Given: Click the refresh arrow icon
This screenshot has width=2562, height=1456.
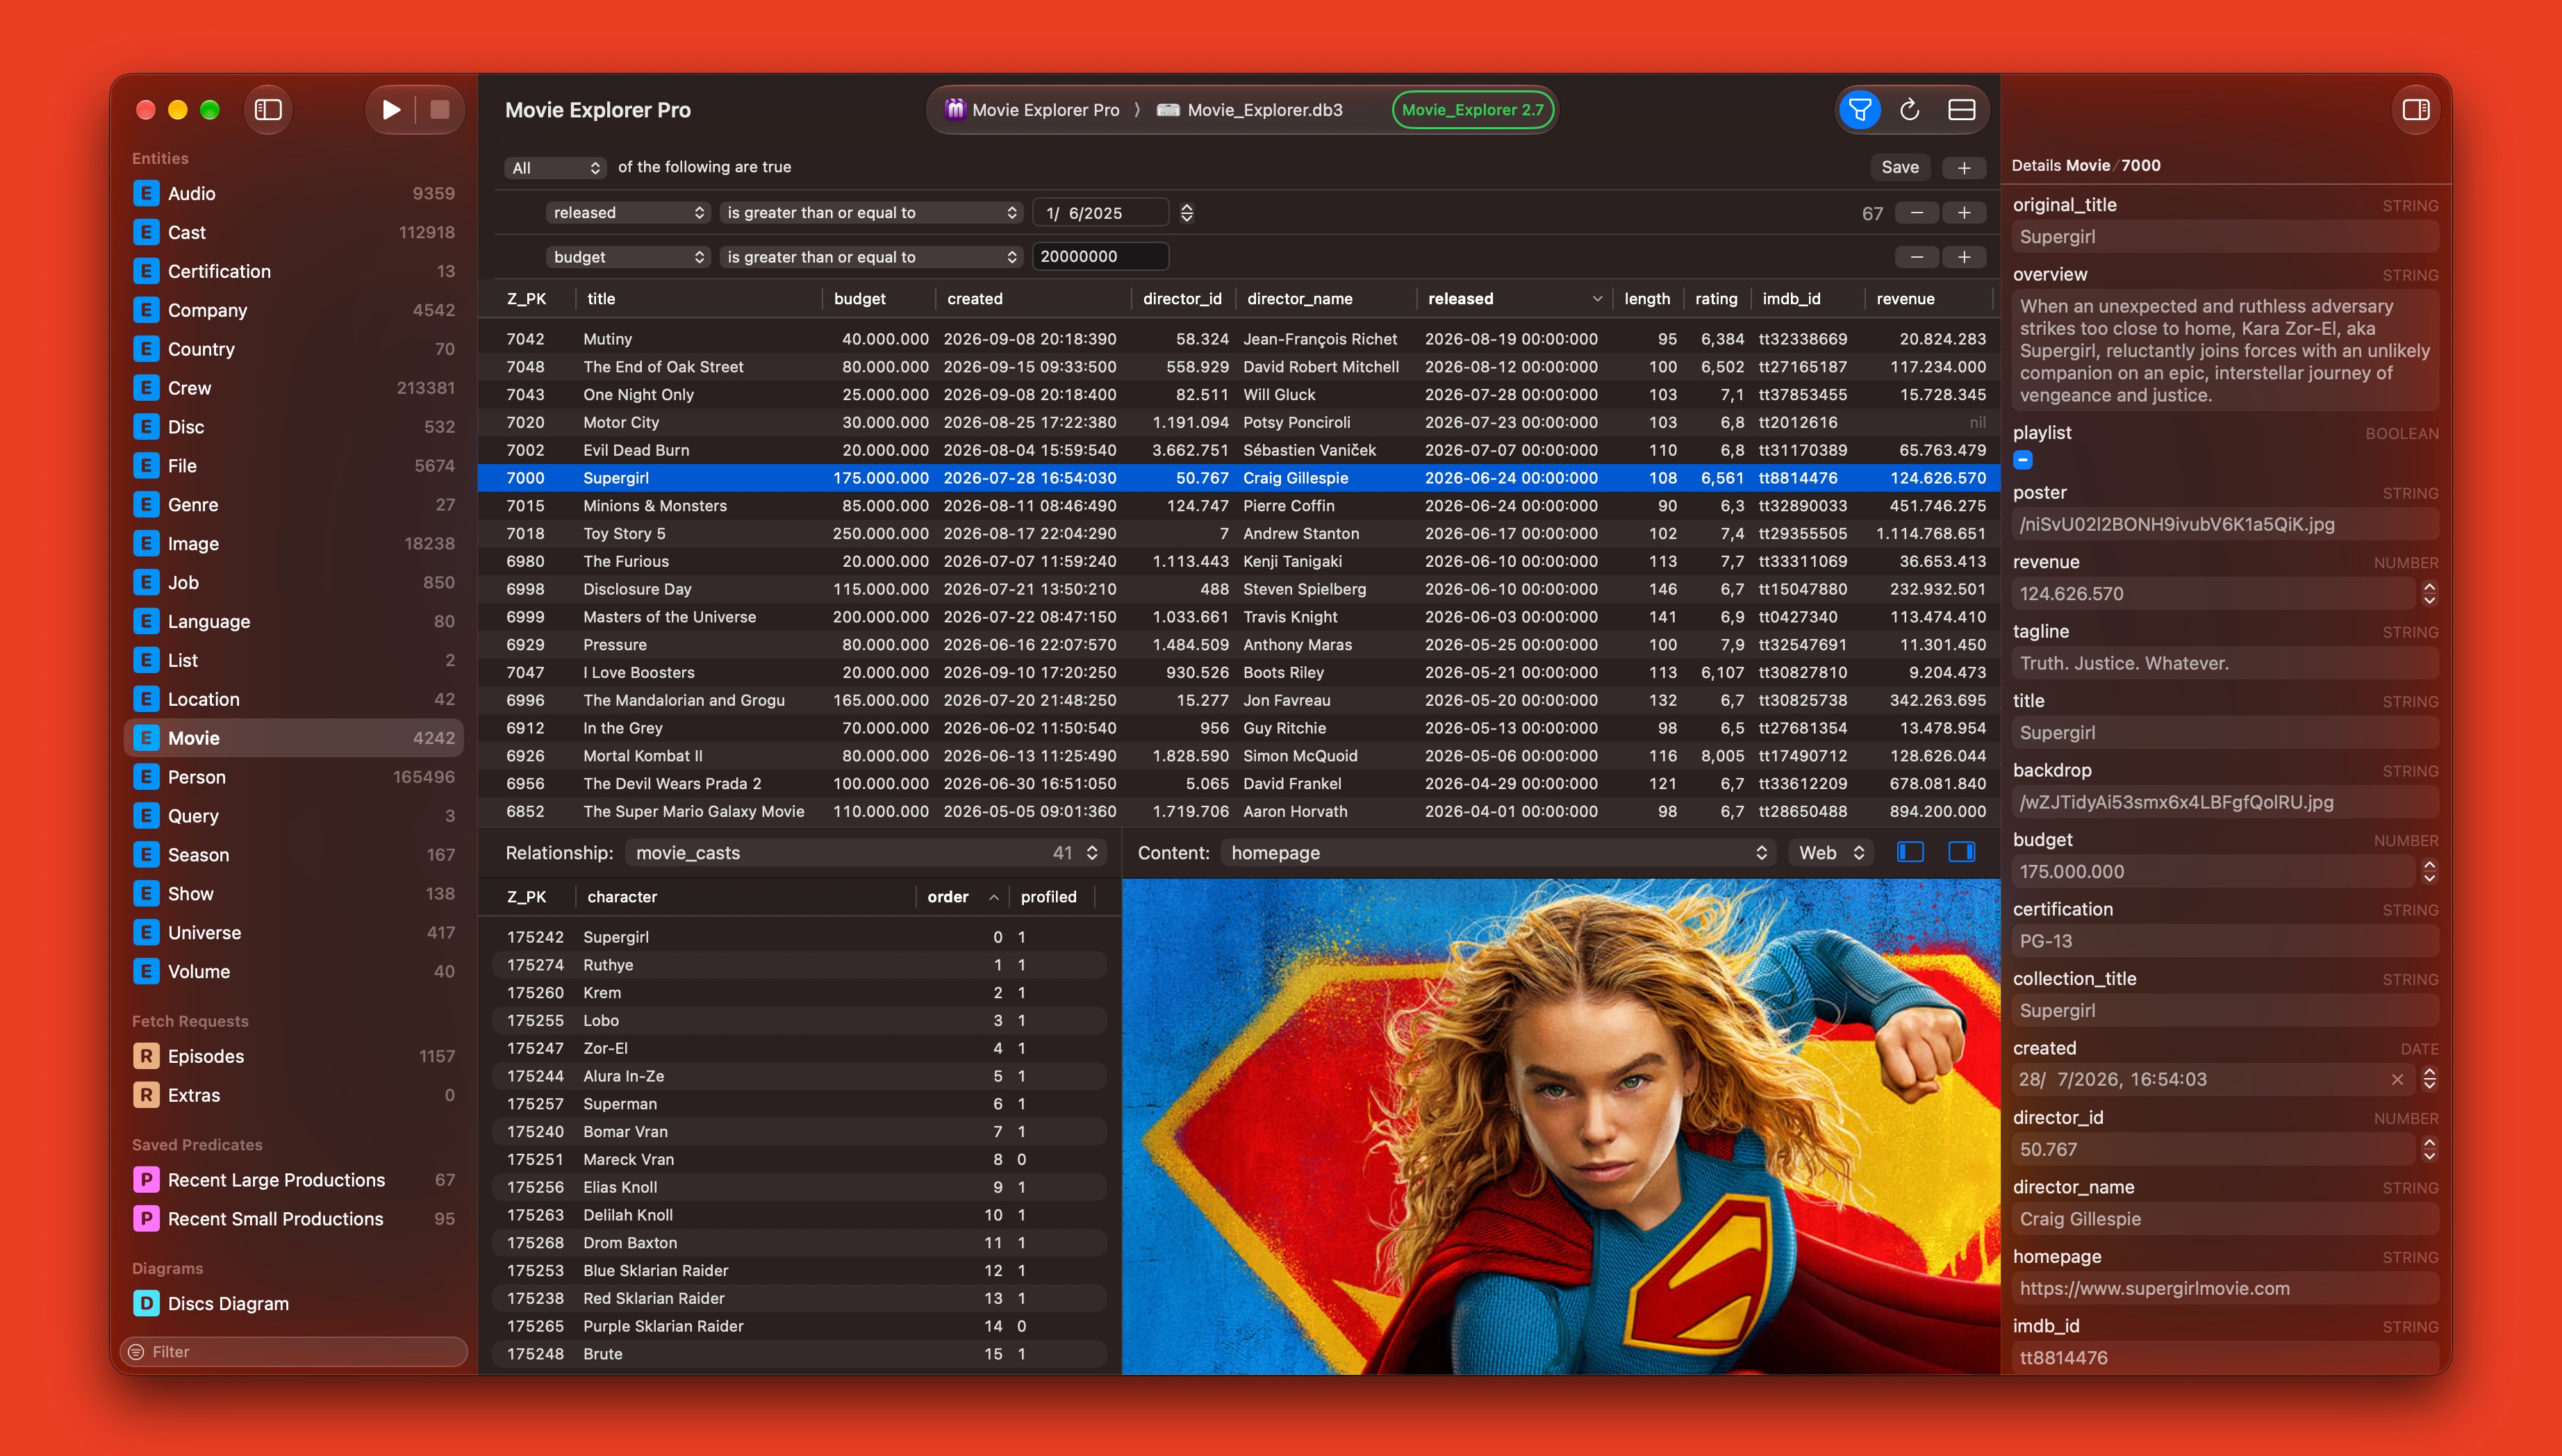Looking at the screenshot, I should (x=1909, y=110).
